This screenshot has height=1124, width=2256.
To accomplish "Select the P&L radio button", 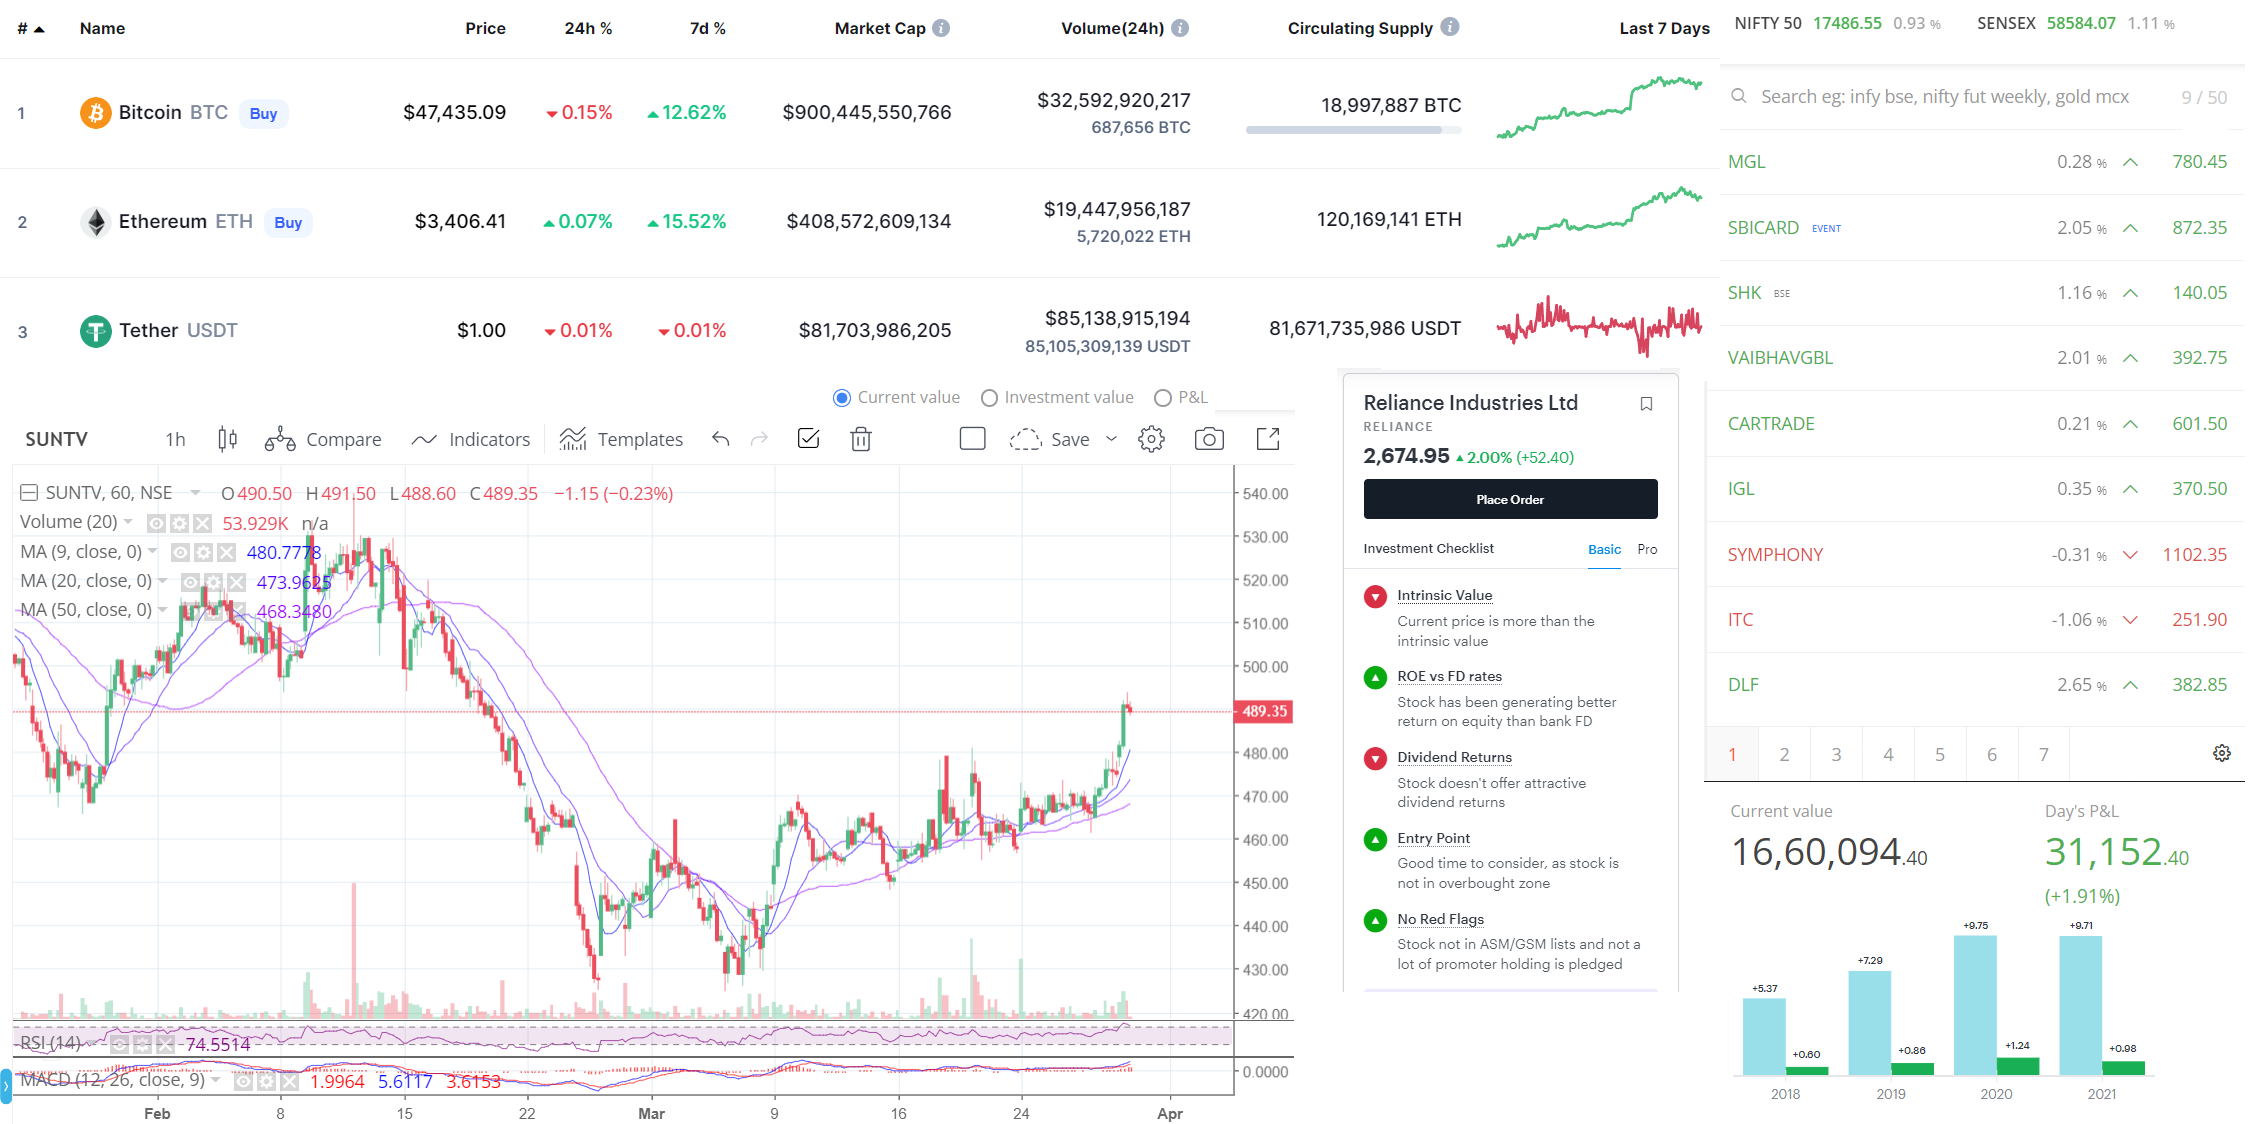I will (x=1163, y=398).
